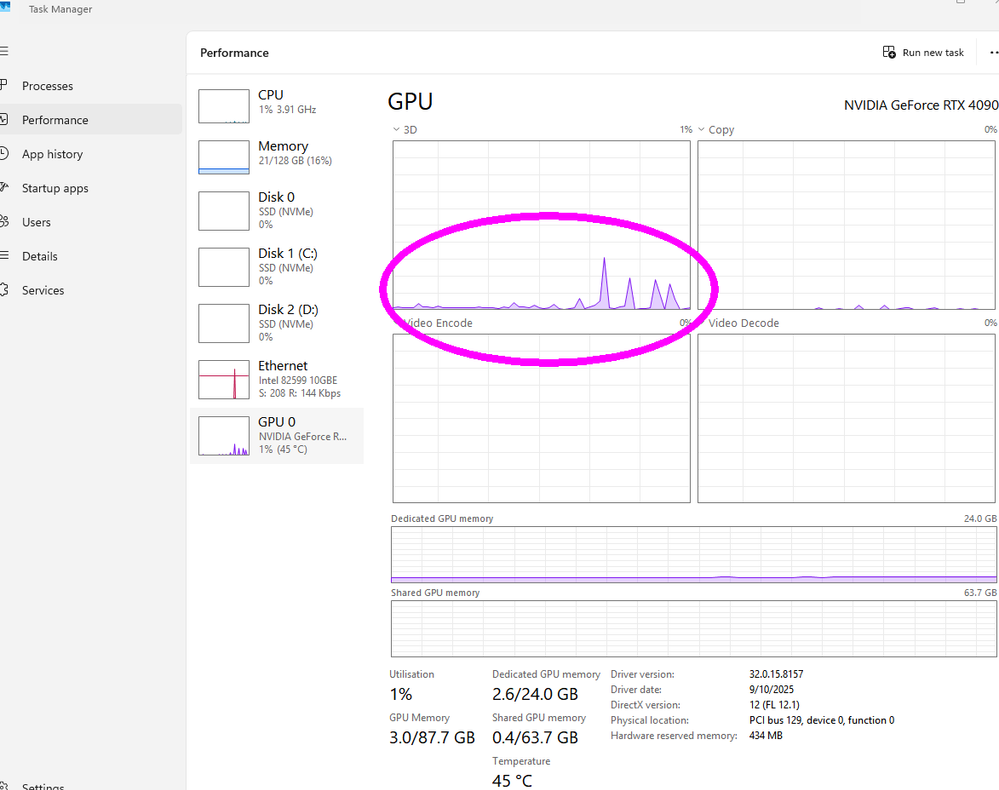Click the Users icon in sidebar
The width and height of the screenshot is (999, 790).
tap(4, 222)
